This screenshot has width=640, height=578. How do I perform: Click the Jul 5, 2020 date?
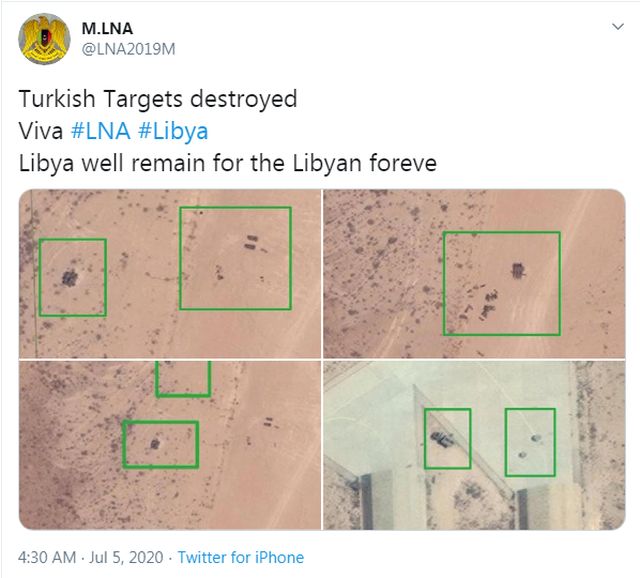click(126, 557)
